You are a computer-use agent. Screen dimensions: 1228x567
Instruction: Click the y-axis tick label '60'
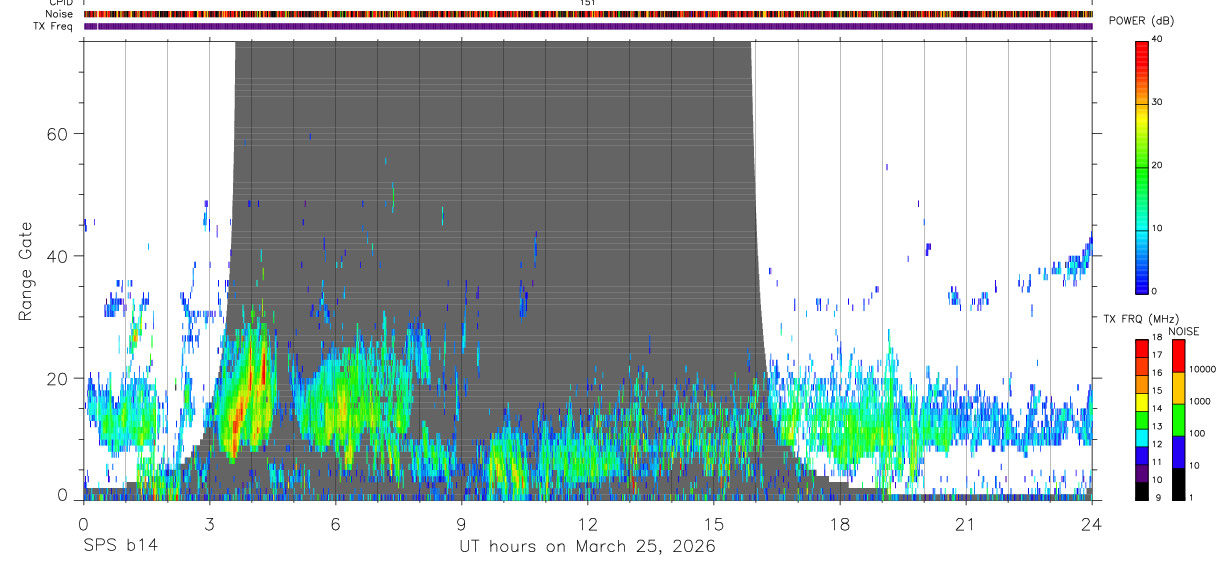(x=59, y=134)
